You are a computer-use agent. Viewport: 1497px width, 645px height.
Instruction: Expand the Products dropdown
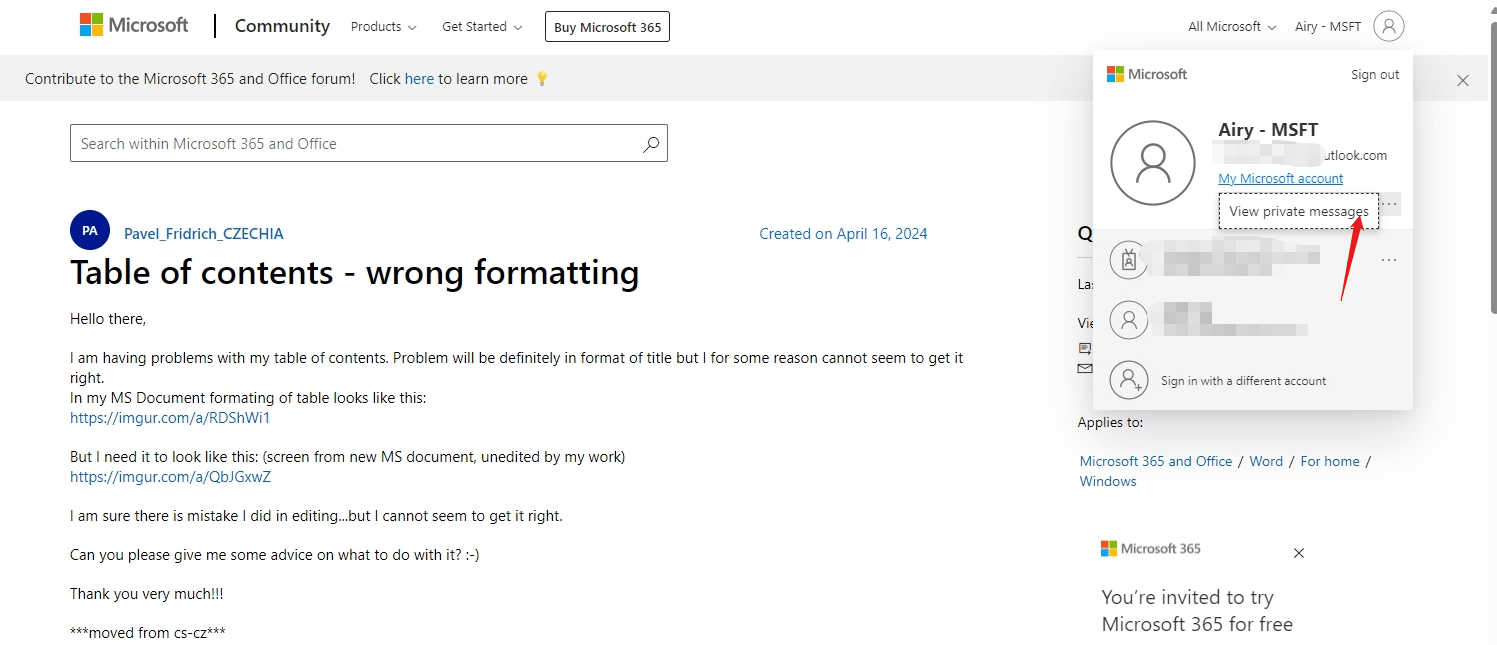coord(383,27)
